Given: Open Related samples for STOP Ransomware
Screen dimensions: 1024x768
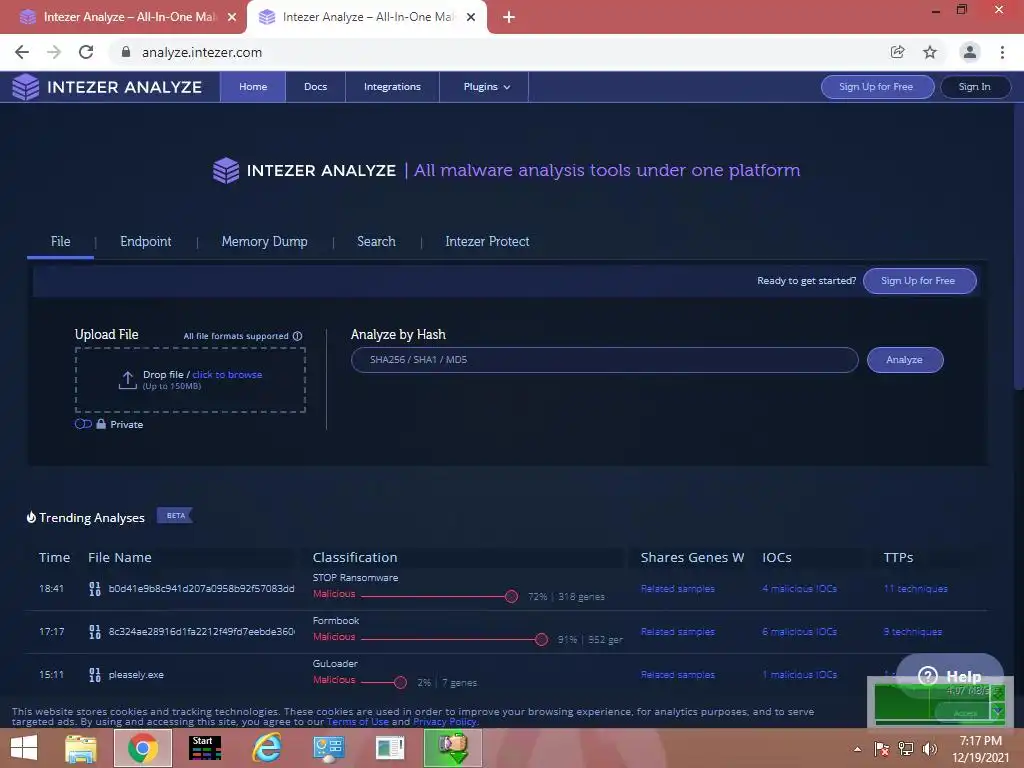Looking at the screenshot, I should click(x=678, y=588).
